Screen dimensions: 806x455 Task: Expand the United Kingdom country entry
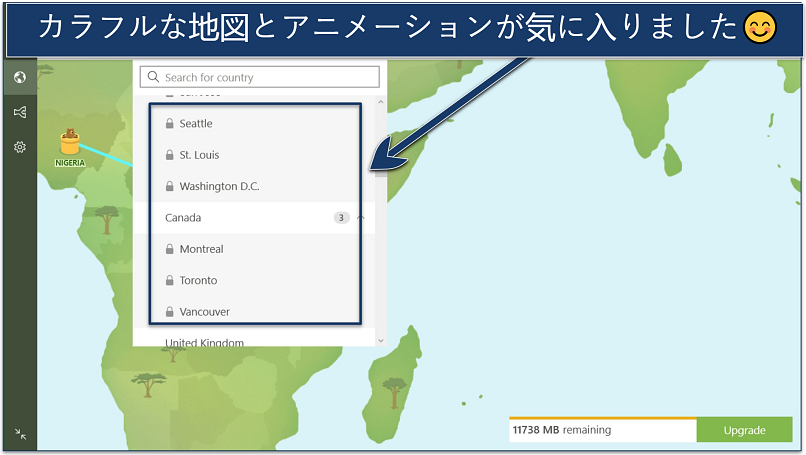click(204, 342)
